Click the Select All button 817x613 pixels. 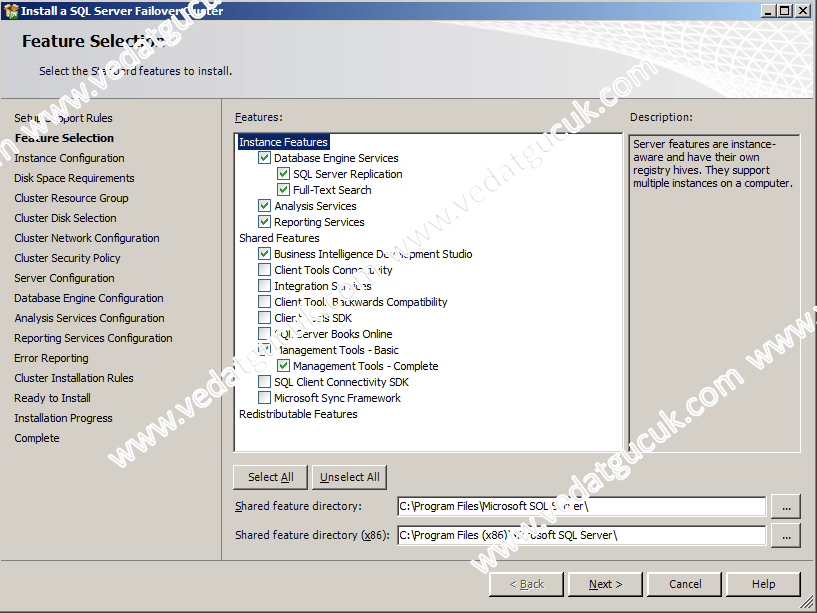click(270, 477)
